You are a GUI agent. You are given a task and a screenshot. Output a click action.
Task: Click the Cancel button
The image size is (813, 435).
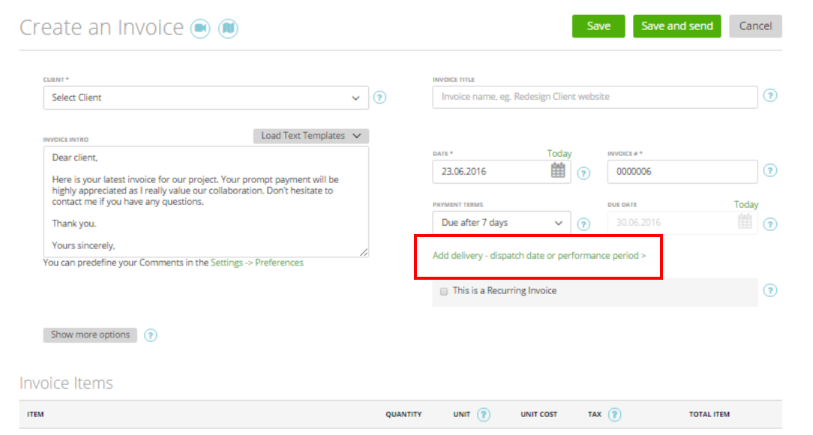tap(755, 26)
